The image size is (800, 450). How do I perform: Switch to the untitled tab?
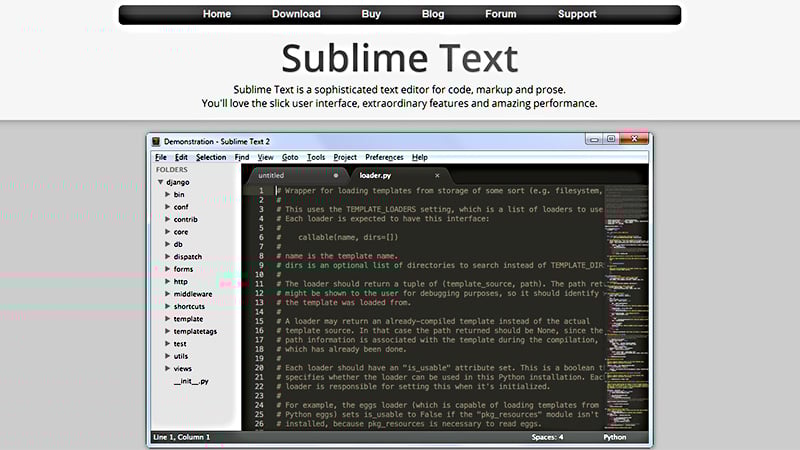272,175
